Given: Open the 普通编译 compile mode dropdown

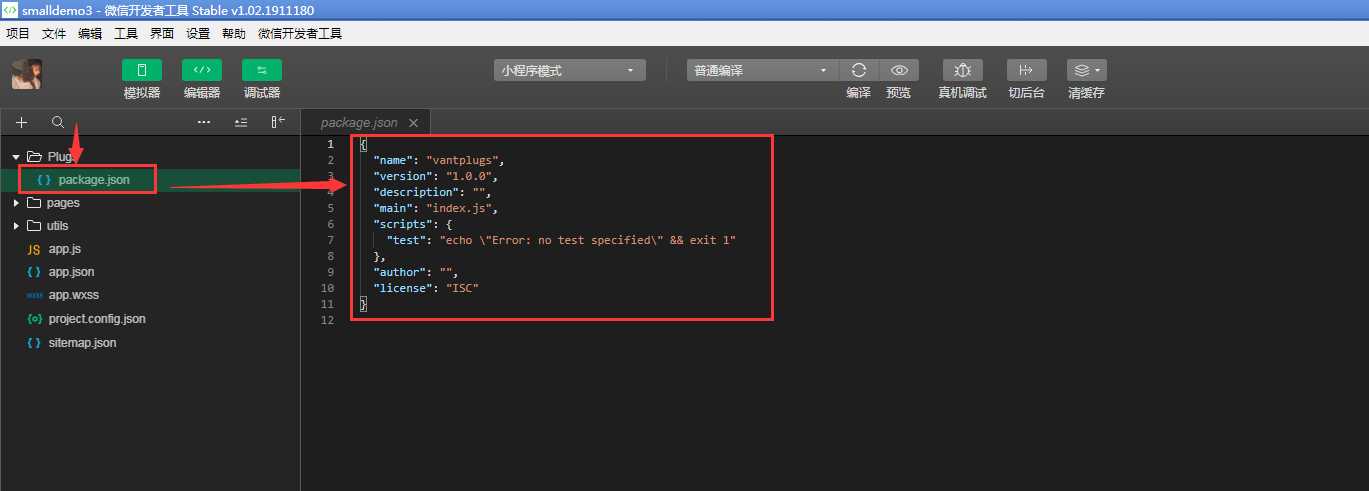Looking at the screenshot, I should 762,70.
